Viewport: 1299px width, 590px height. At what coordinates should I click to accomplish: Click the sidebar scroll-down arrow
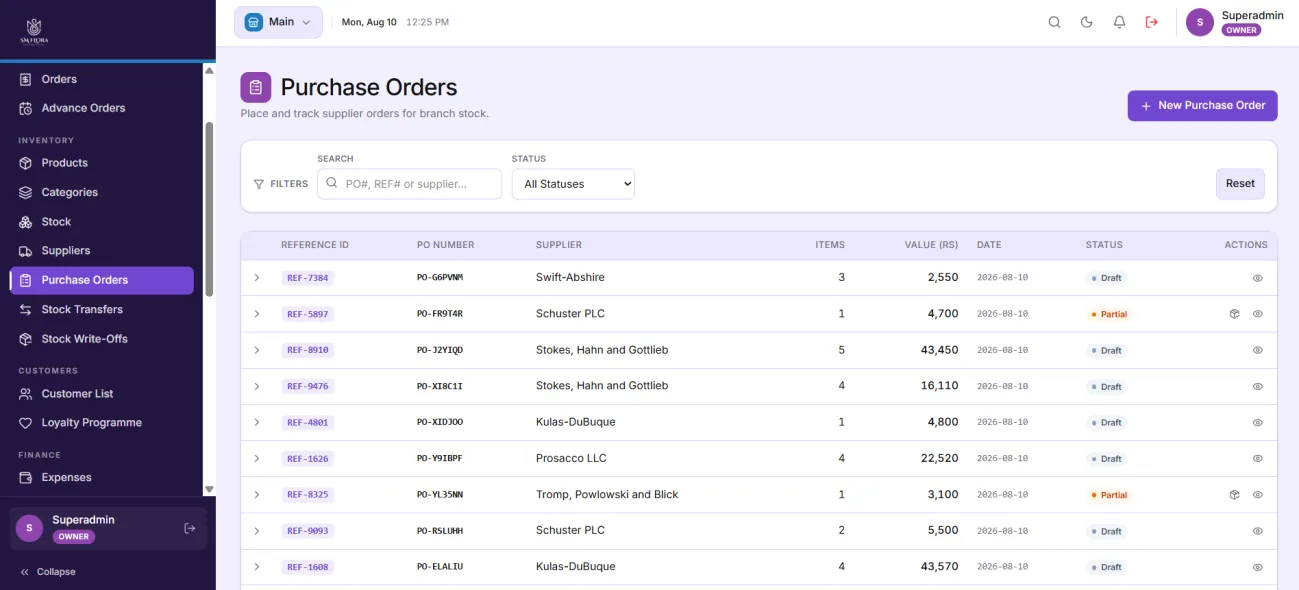(209, 489)
